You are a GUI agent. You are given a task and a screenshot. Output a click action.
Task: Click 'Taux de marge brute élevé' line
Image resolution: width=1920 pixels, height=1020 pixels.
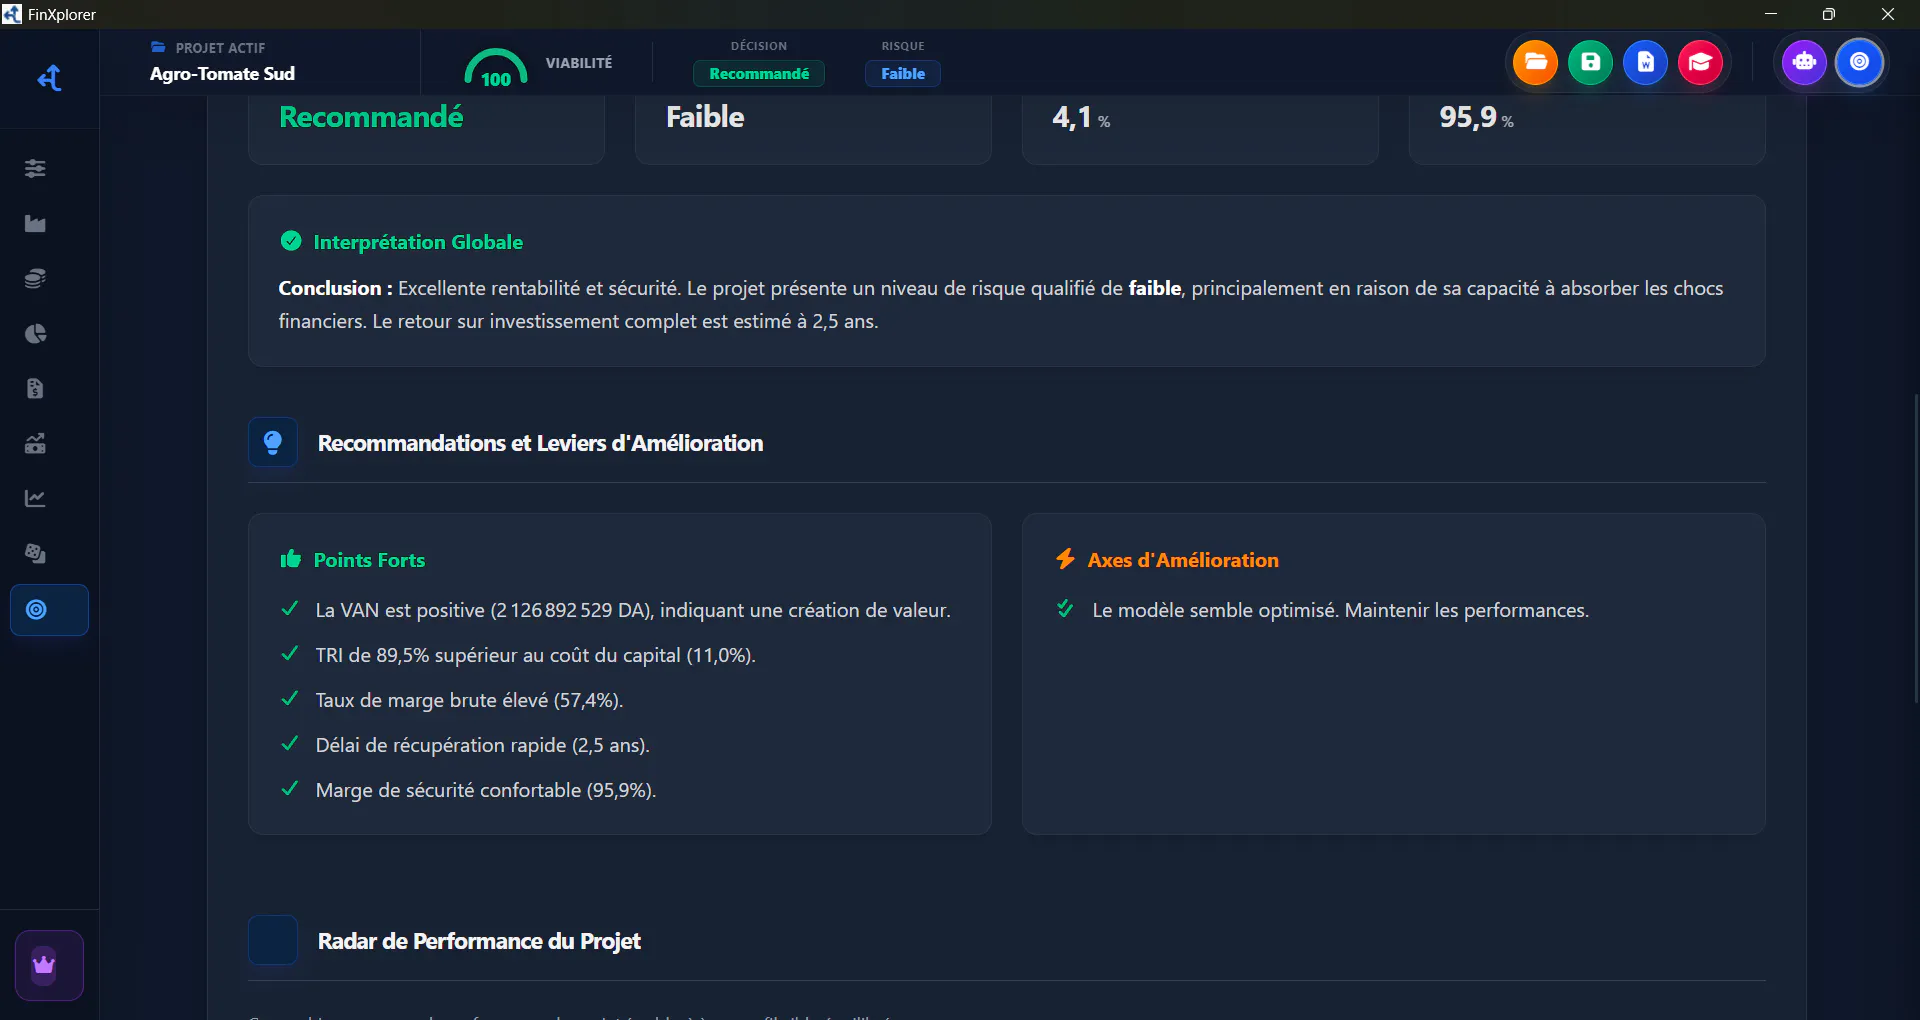tap(469, 700)
